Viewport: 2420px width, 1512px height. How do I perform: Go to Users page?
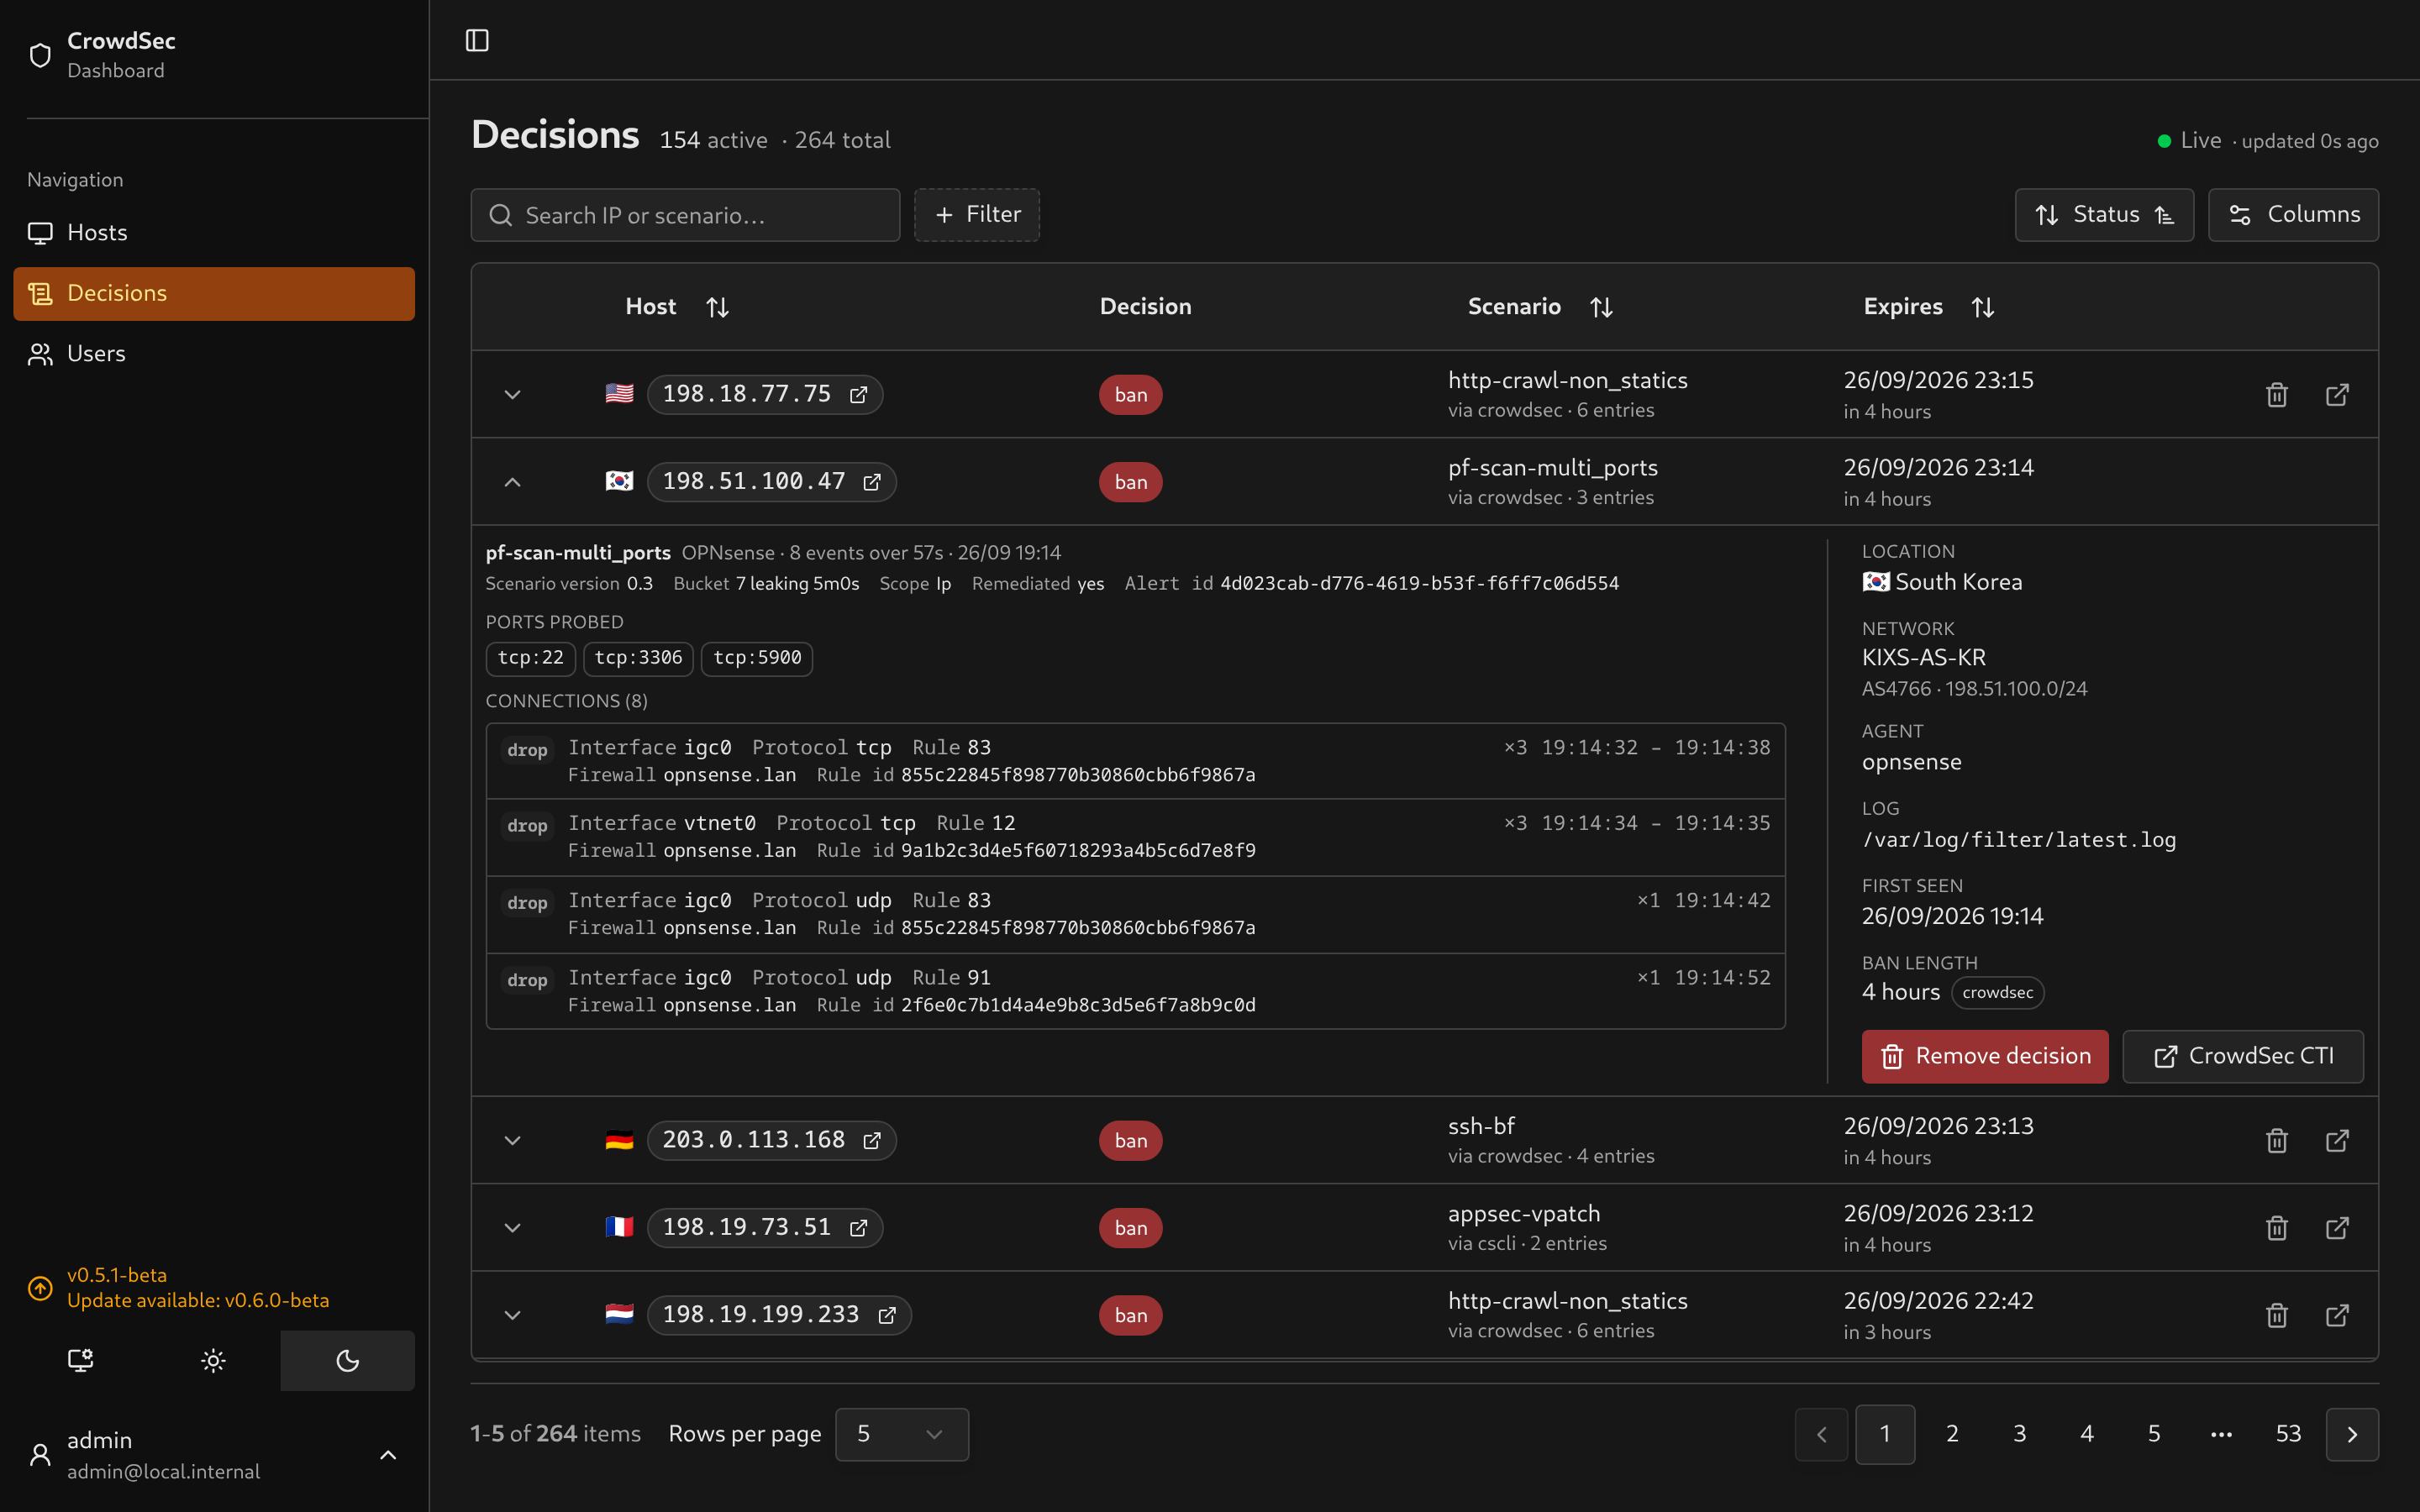[214, 354]
